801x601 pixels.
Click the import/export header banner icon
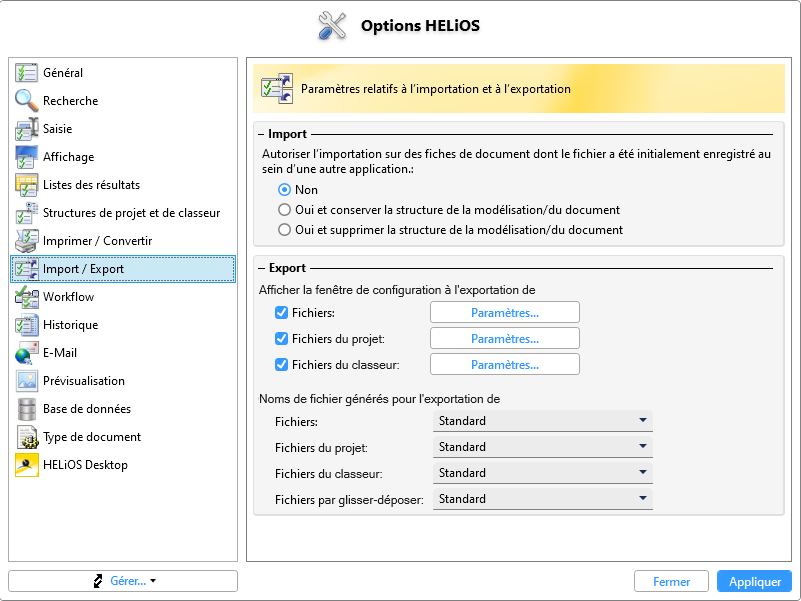point(277,88)
